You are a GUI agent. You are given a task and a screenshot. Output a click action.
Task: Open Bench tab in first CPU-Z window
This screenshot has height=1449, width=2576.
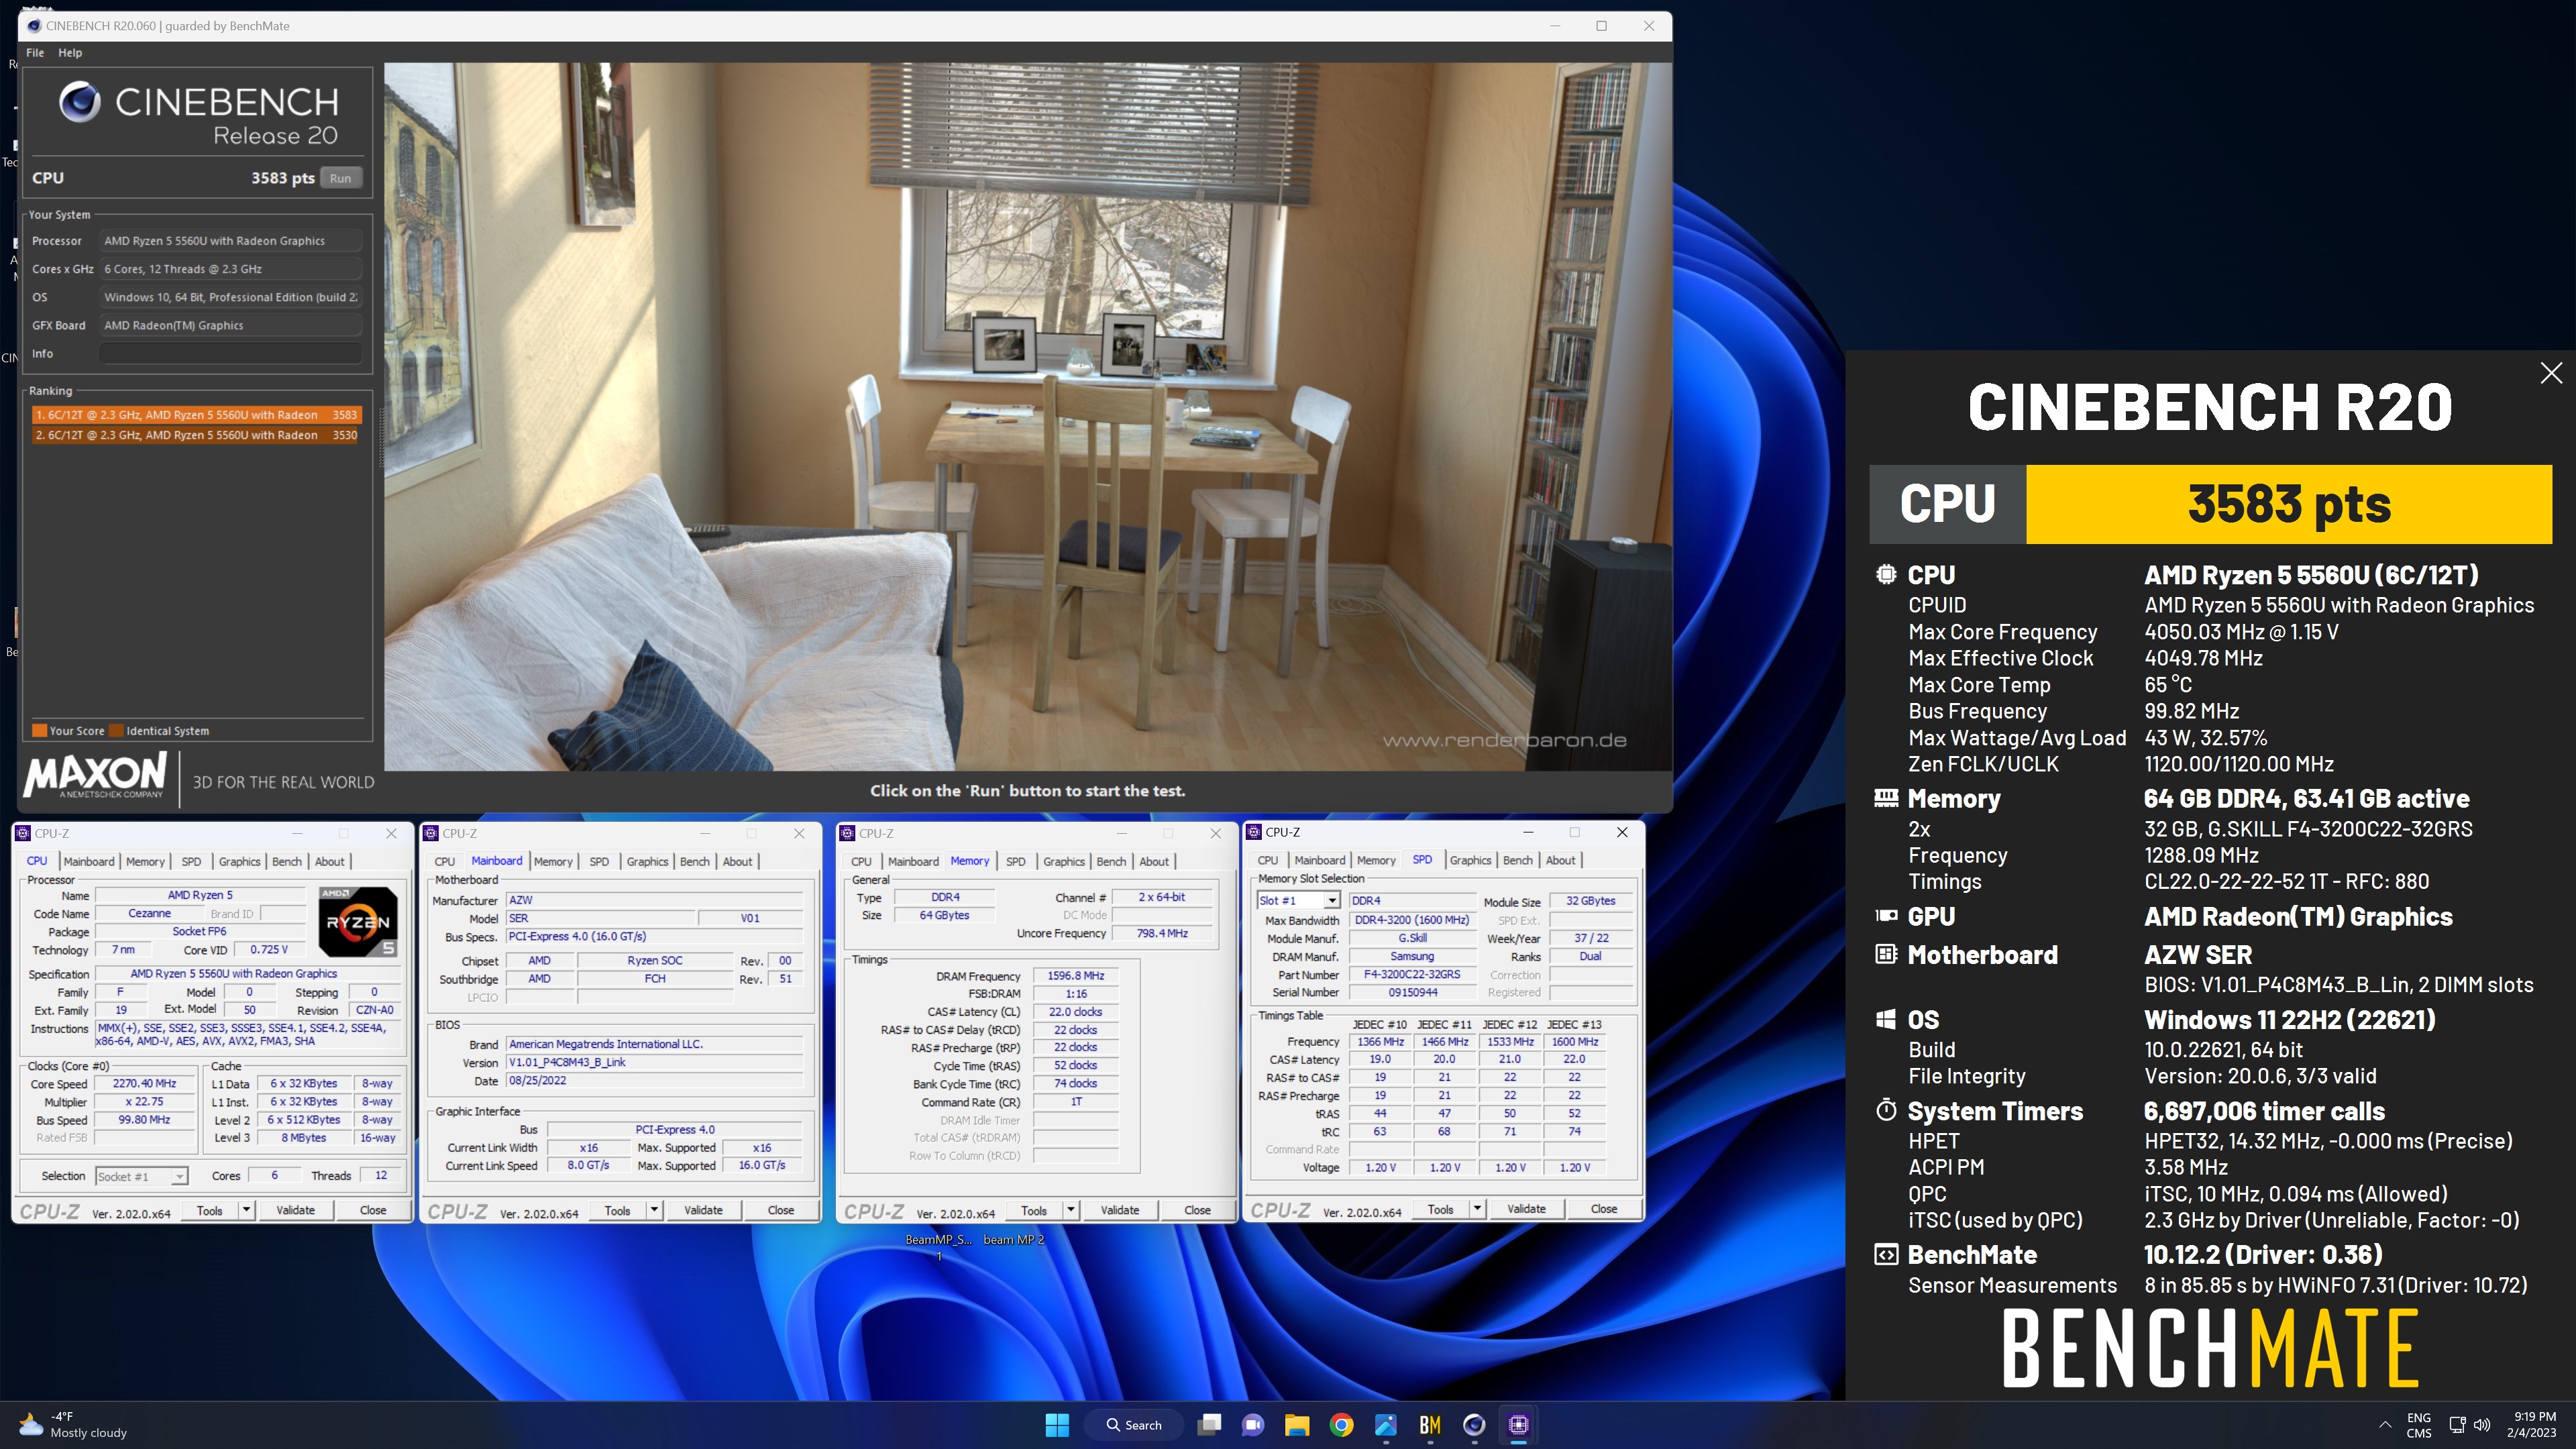[x=286, y=861]
